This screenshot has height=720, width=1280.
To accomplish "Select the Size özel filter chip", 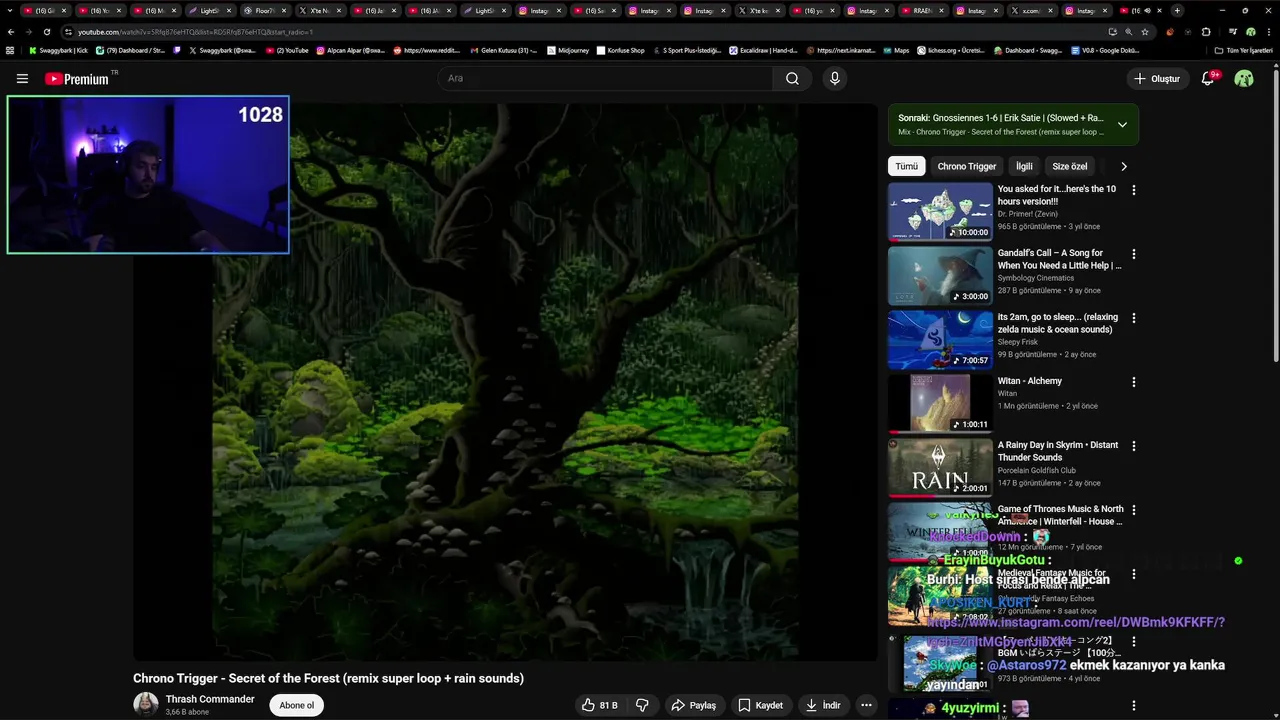I will pos(1069,167).
